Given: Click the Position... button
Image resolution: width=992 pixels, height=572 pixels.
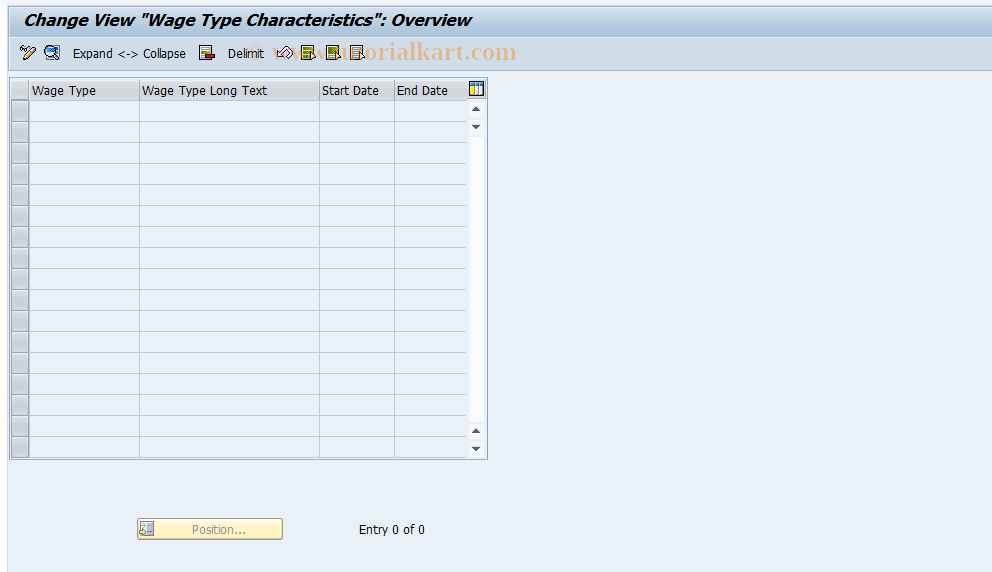Looking at the screenshot, I should 210,529.
